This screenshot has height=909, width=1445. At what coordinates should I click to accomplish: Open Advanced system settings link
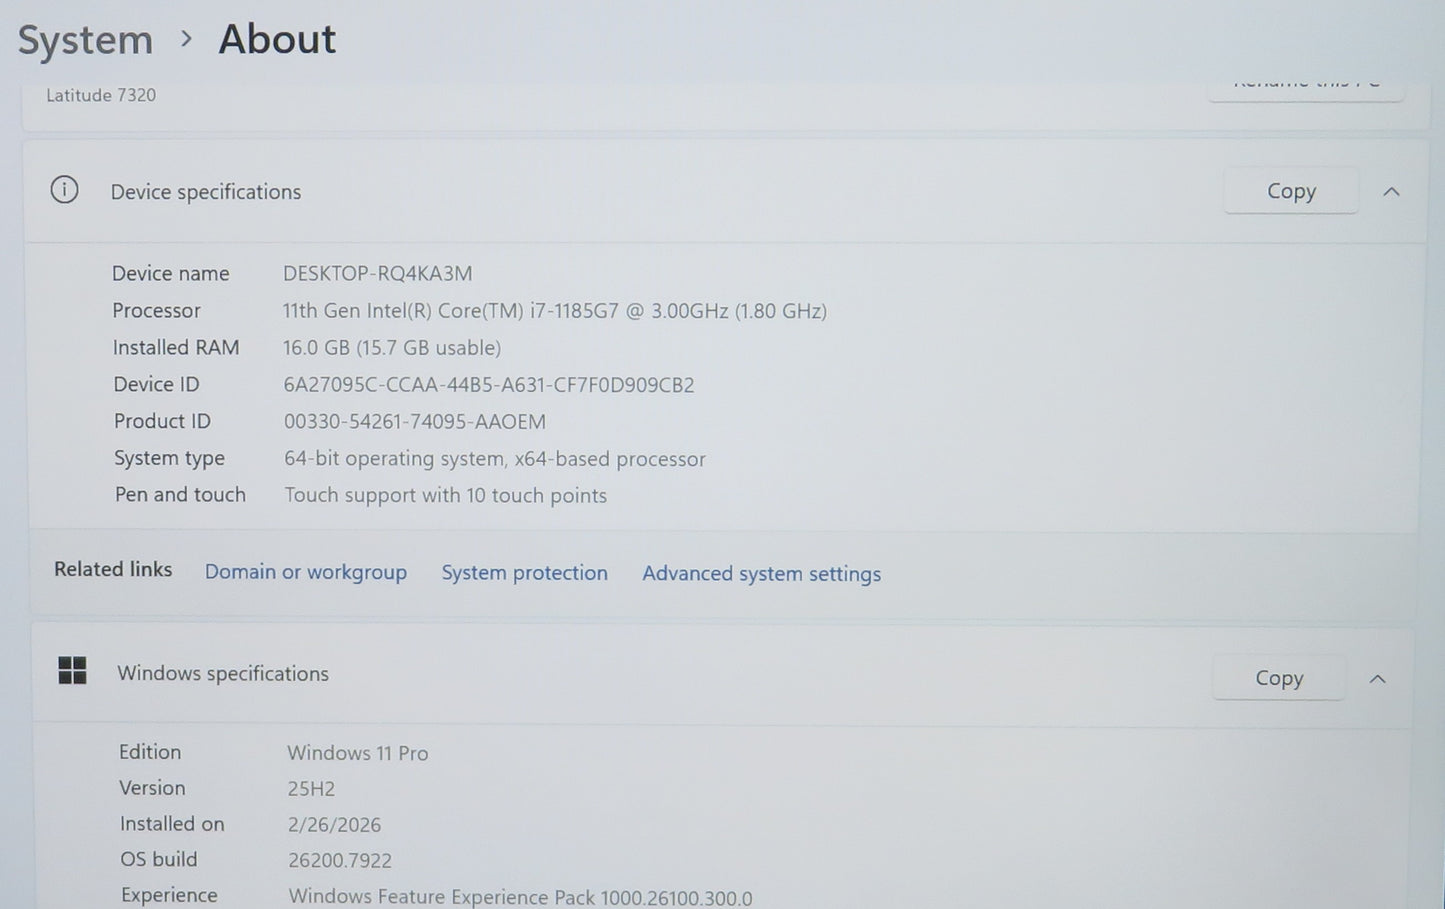761,574
